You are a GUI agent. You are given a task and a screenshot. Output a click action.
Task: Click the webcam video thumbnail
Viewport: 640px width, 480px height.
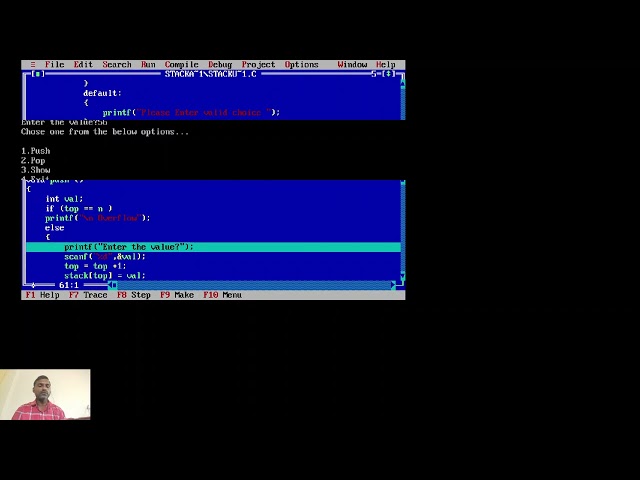click(x=45, y=394)
